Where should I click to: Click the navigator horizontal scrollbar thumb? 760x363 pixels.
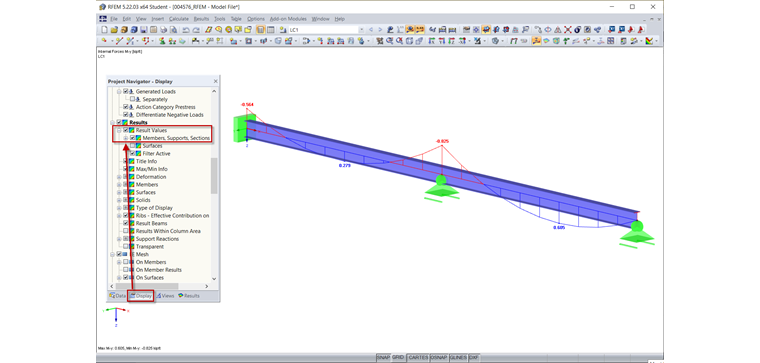click(x=148, y=286)
